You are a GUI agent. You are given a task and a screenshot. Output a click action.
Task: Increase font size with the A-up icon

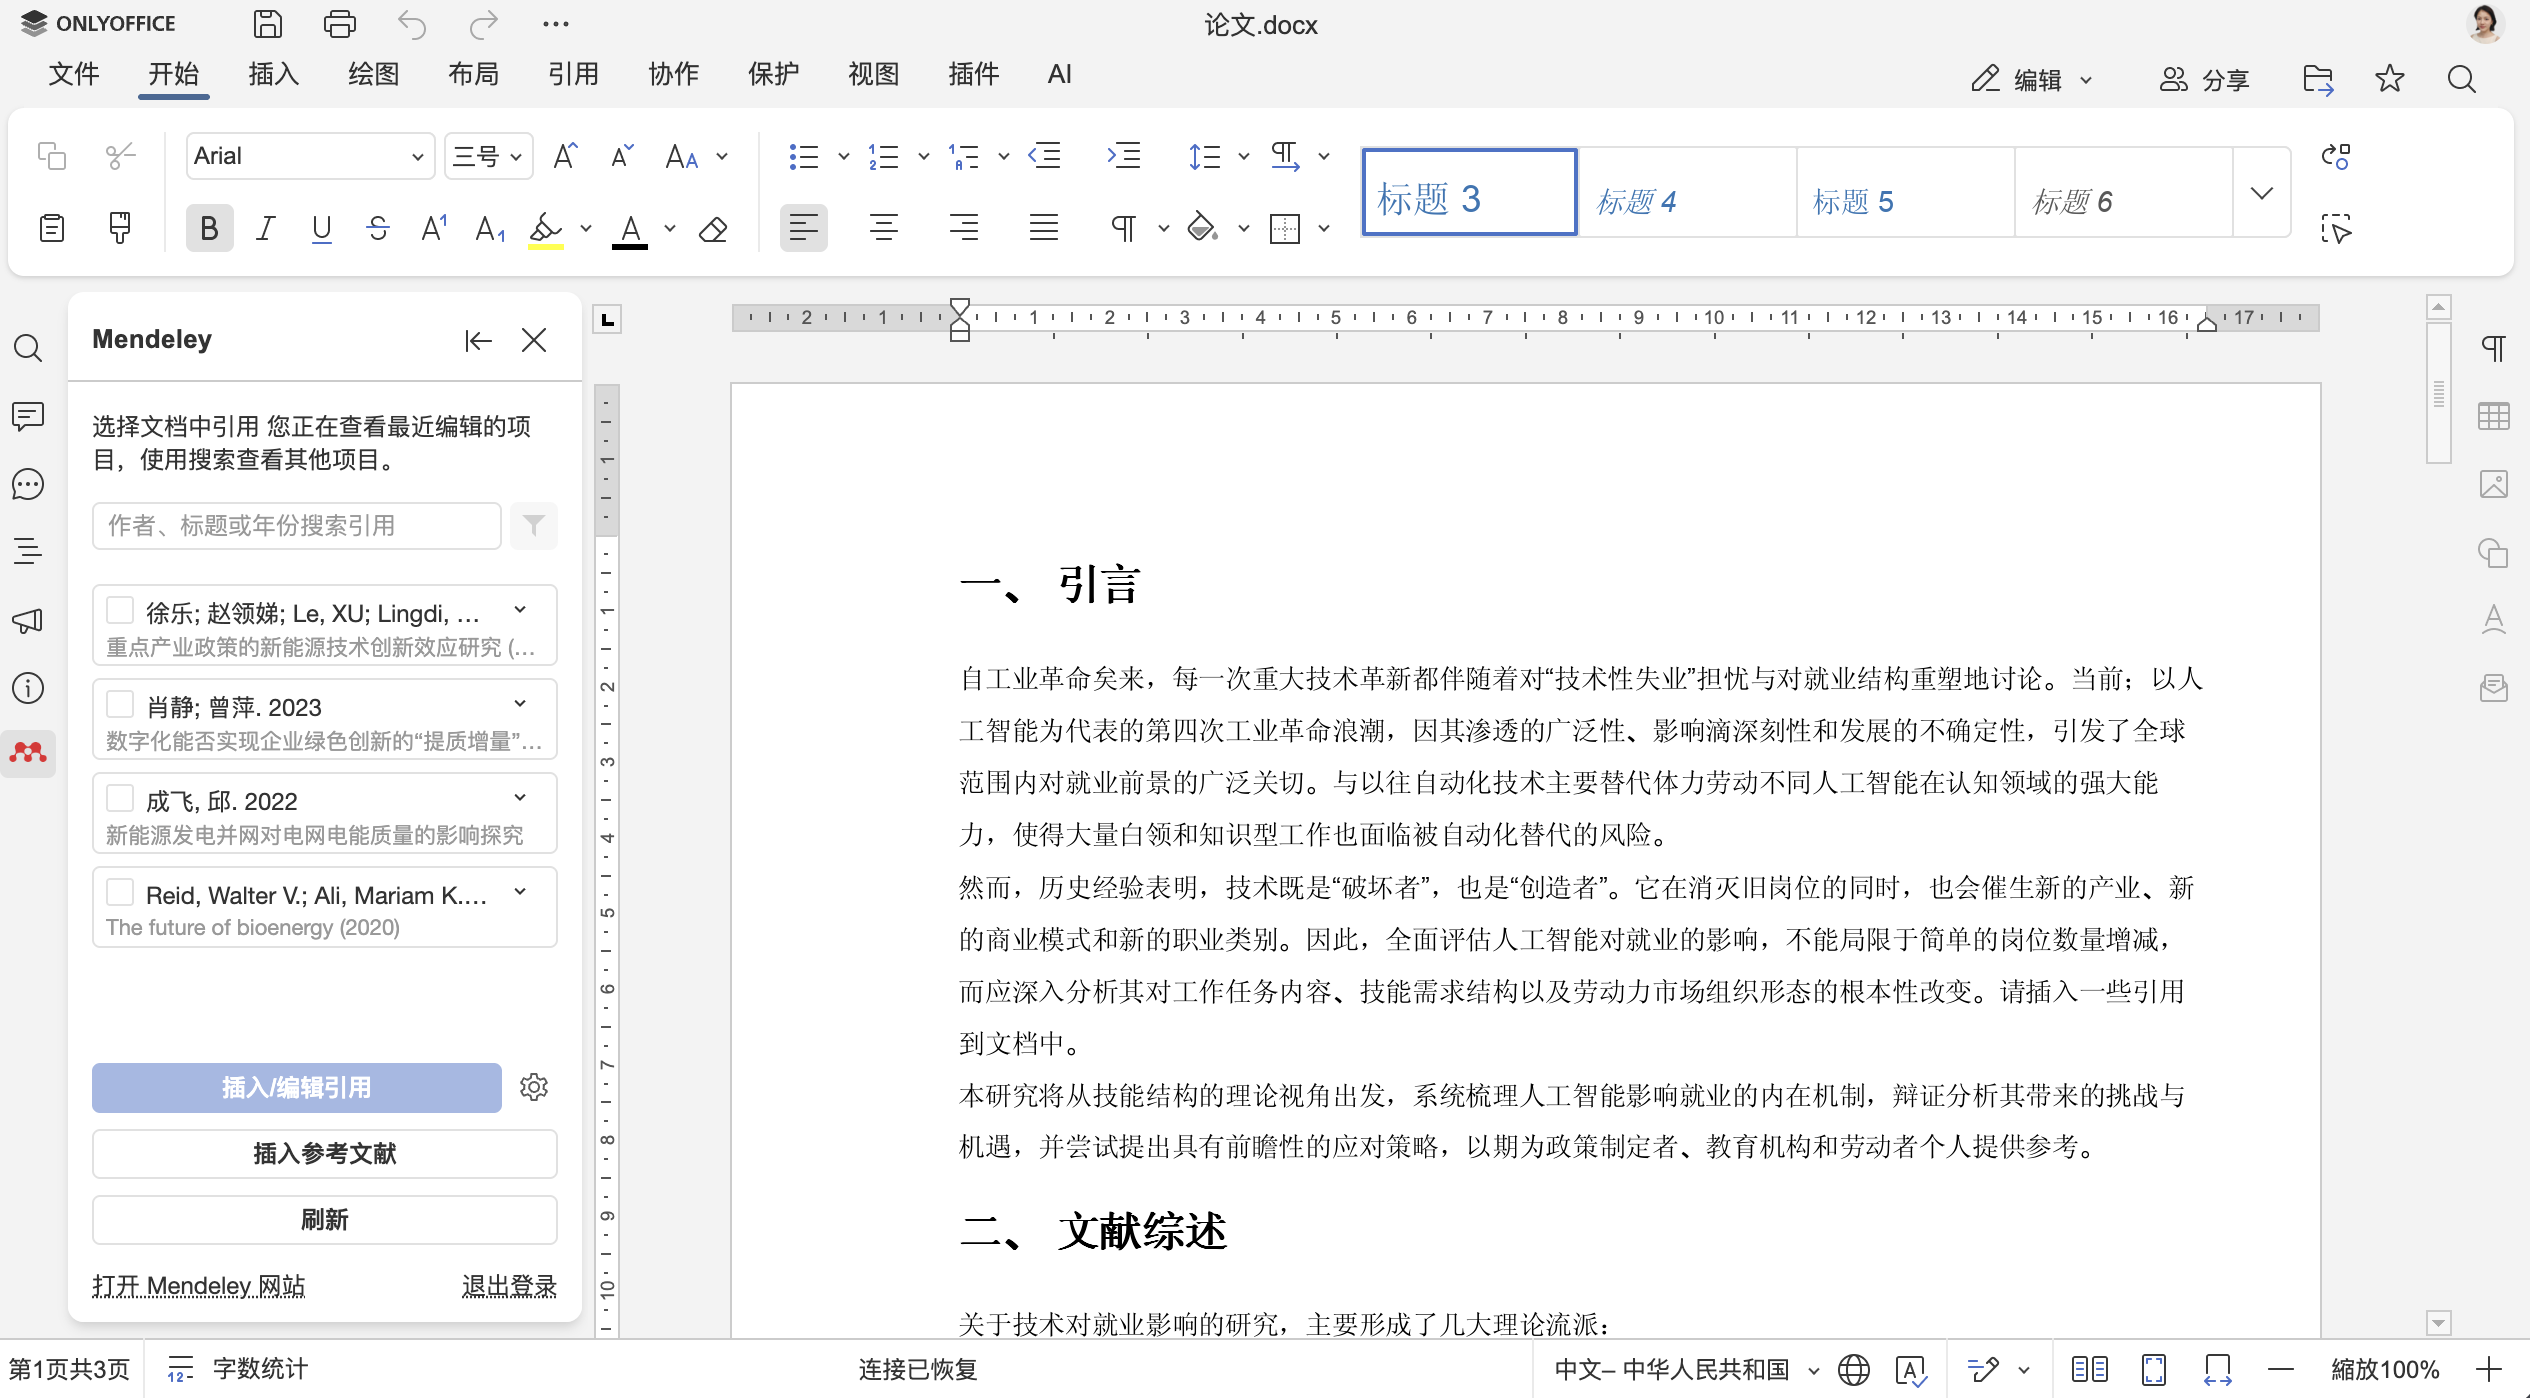click(x=565, y=156)
